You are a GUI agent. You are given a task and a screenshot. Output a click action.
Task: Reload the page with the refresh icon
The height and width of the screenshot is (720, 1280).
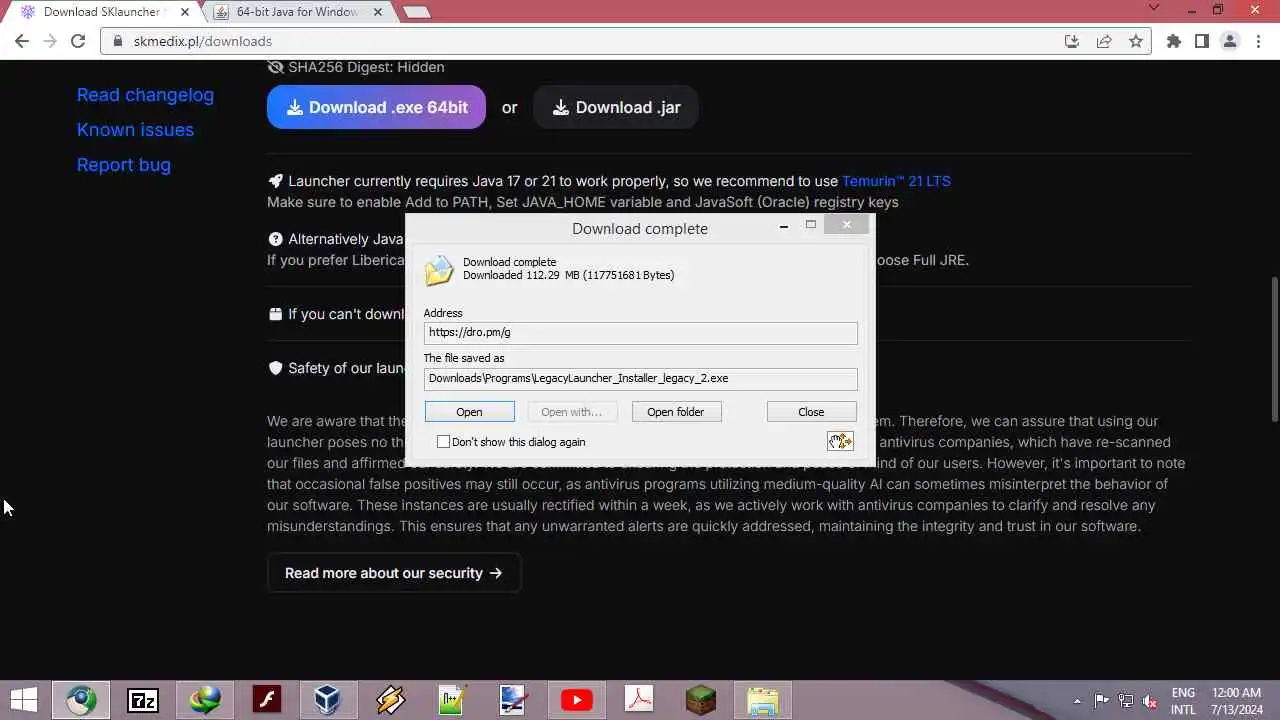coord(78,41)
